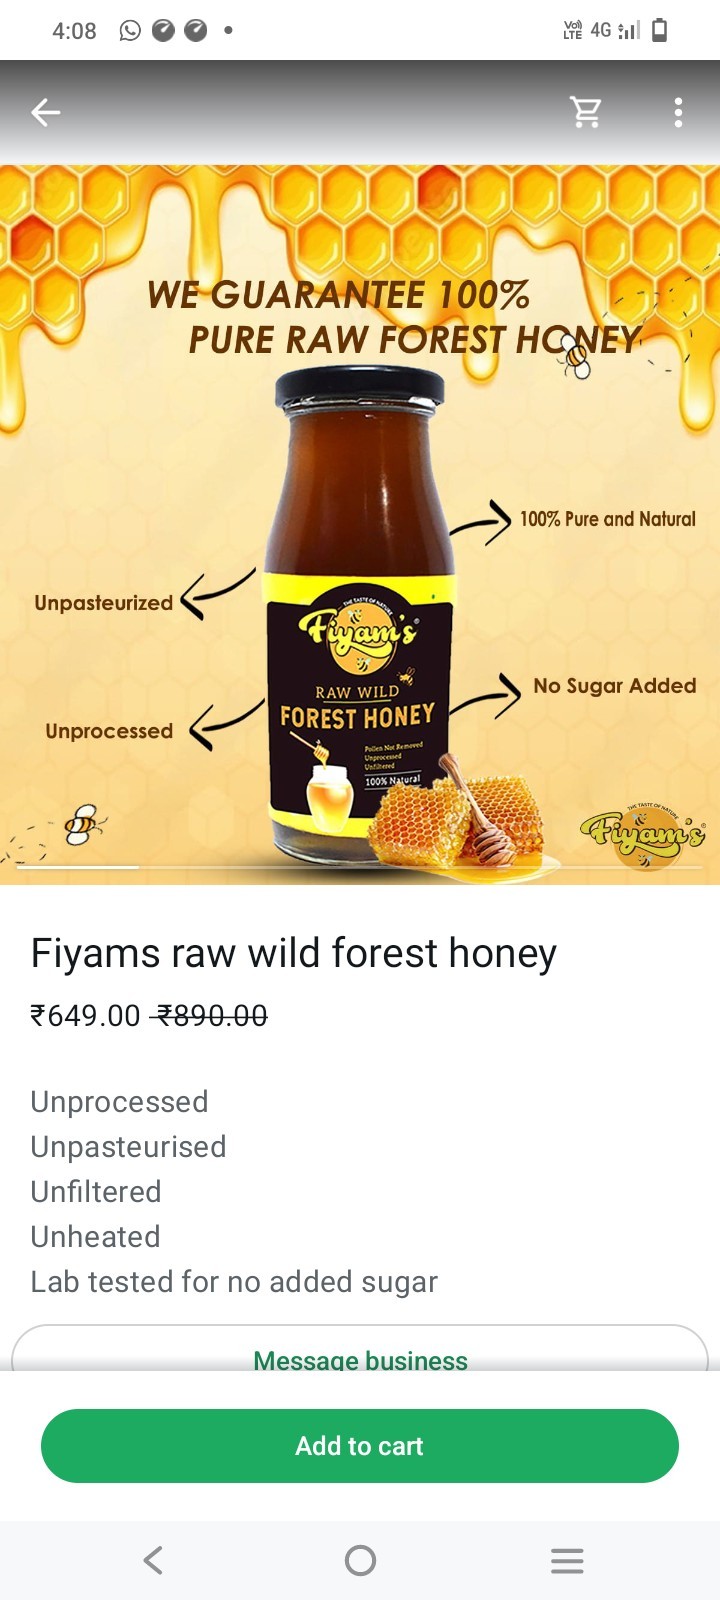The height and width of the screenshot is (1600, 720).
Task: Tap the WhatsApp notification icon in status bar
Action: tap(130, 31)
